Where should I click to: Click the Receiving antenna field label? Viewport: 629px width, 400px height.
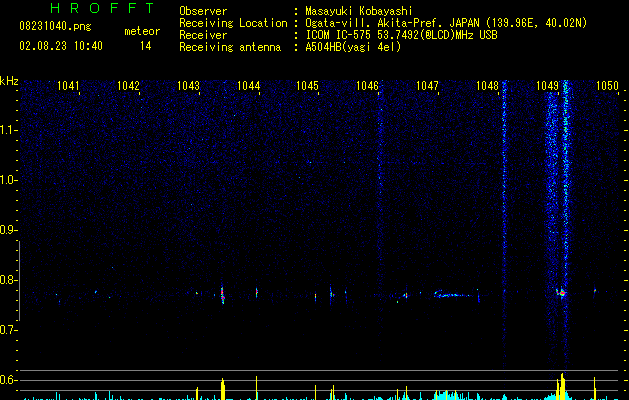[x=230, y=47]
